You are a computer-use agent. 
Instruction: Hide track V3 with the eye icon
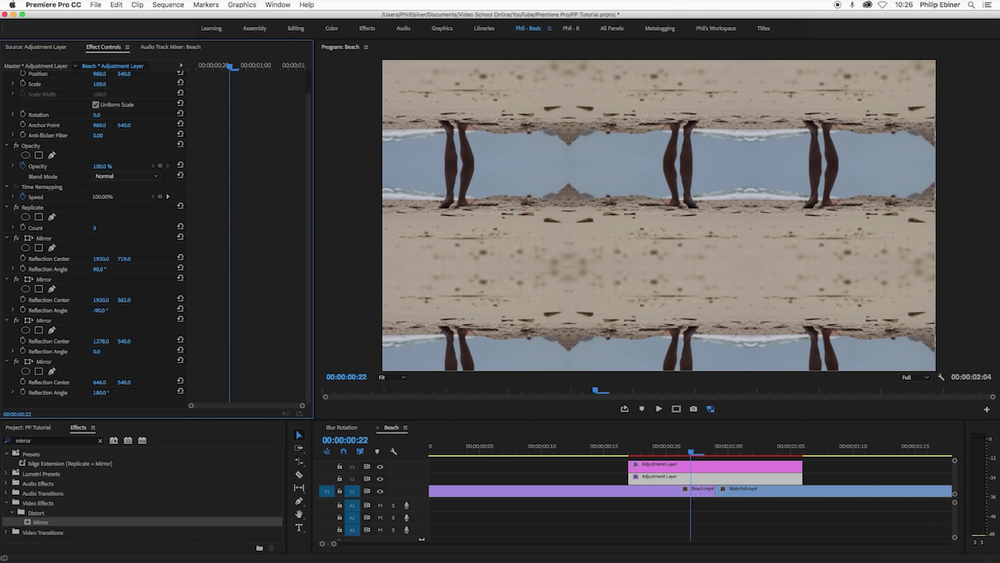(x=380, y=466)
